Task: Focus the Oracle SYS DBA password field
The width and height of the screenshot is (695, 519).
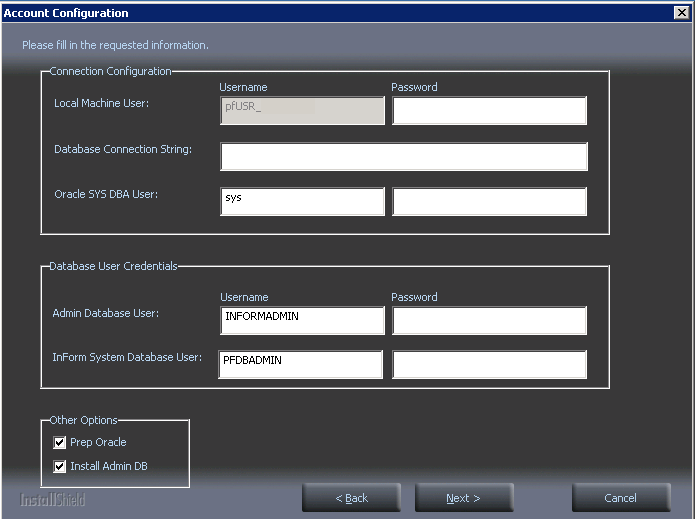Action: point(489,201)
